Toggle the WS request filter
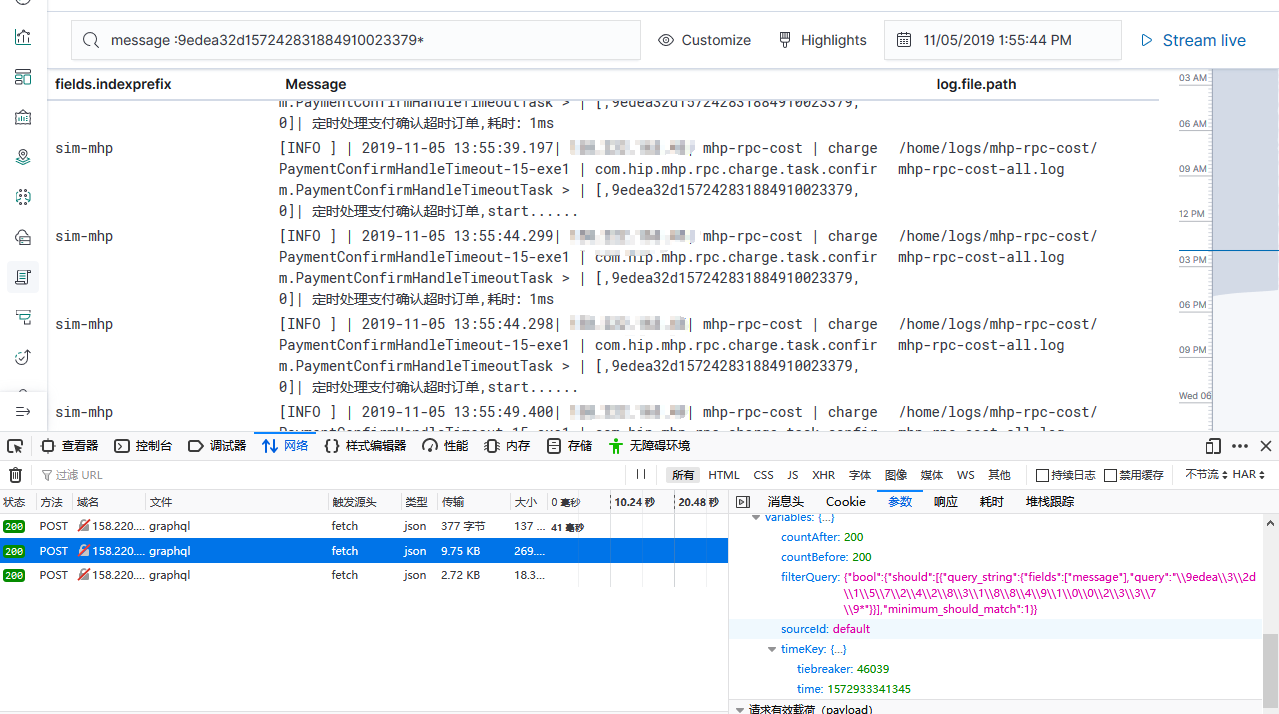The height and width of the screenshot is (714, 1279). [x=965, y=475]
